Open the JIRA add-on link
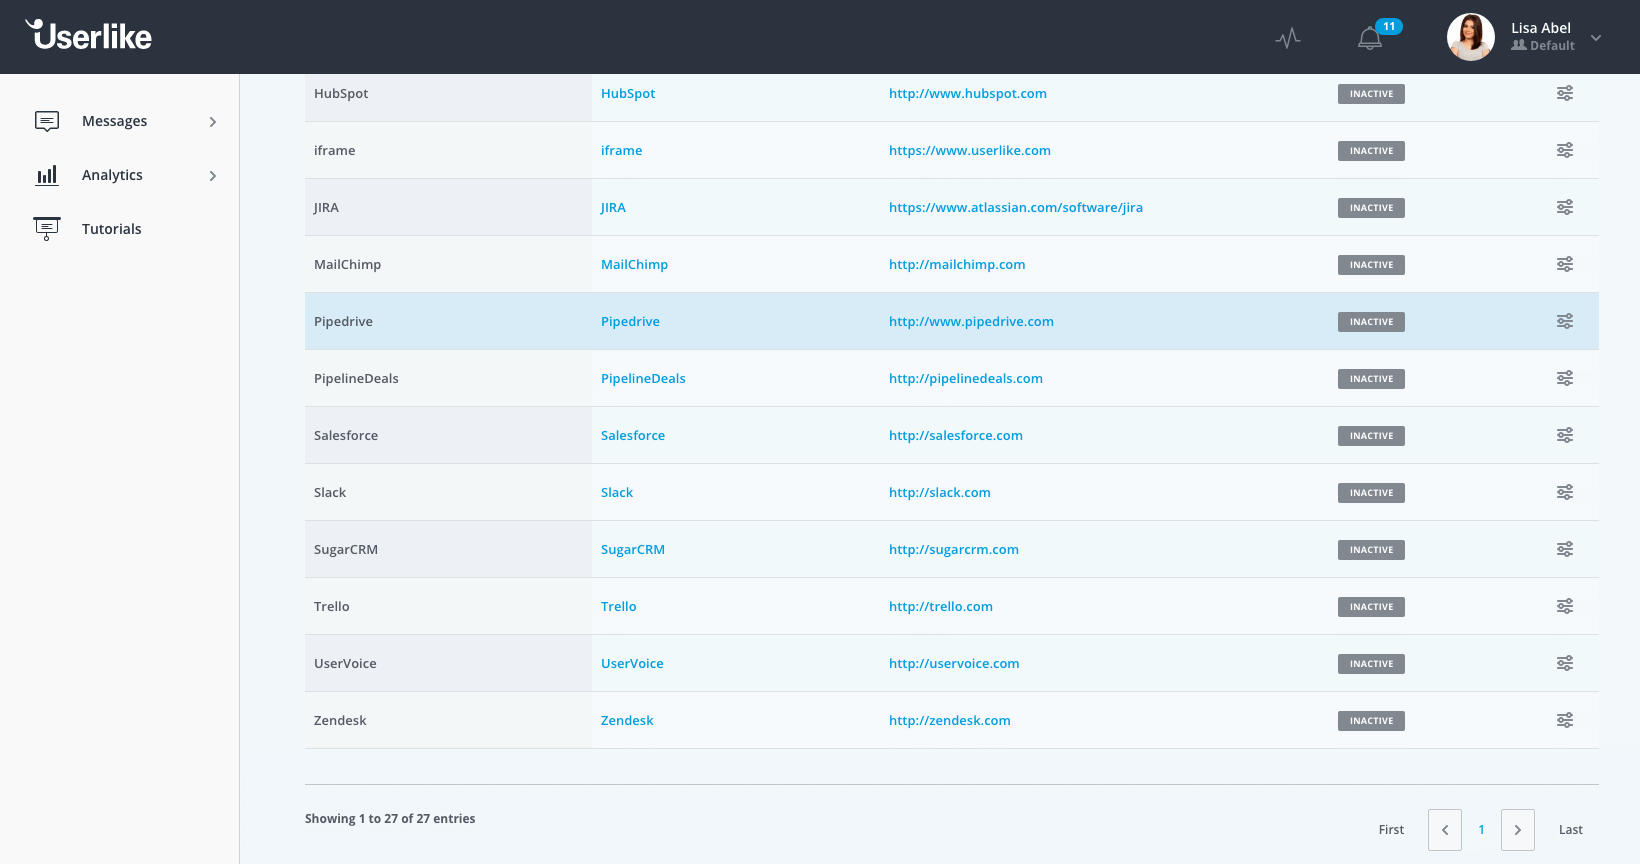 (x=613, y=207)
